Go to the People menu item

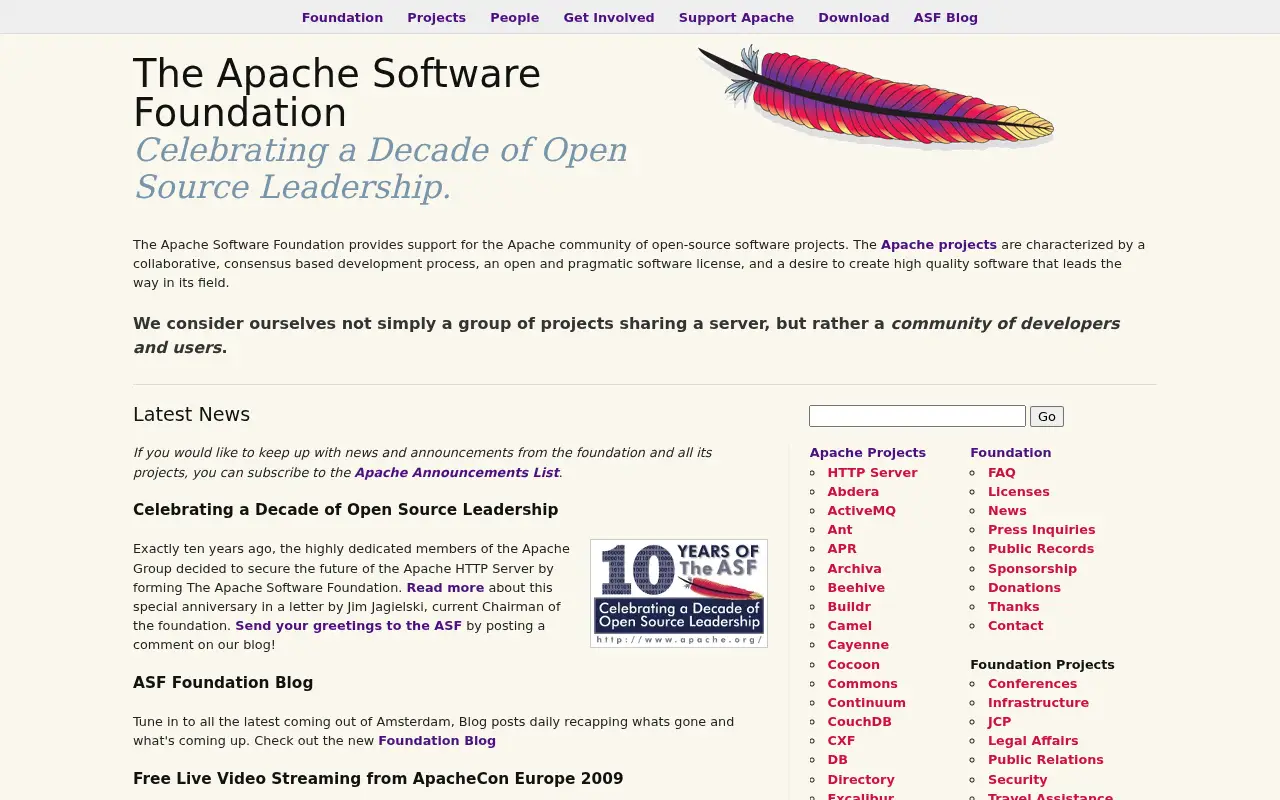click(514, 17)
